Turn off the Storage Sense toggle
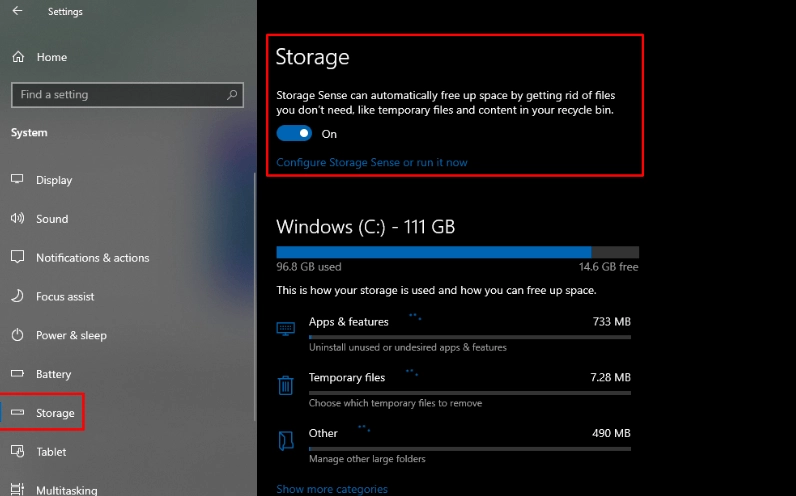Screen dimensions: 796x496 click(294, 133)
